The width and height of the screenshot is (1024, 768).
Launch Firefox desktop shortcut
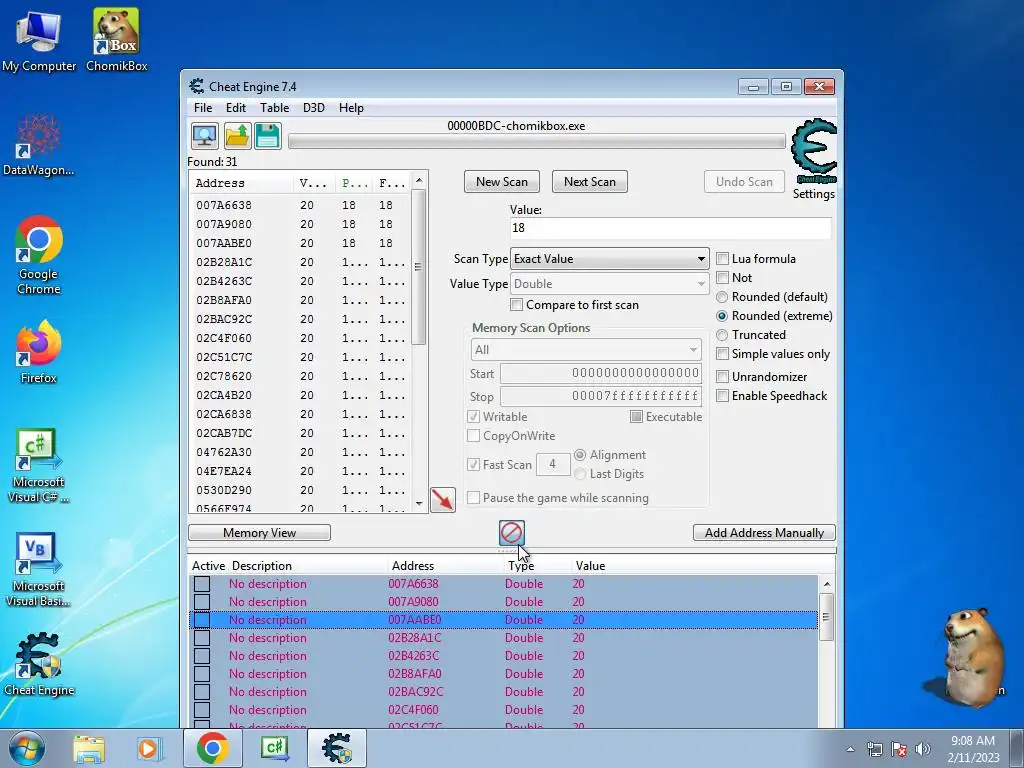[x=39, y=351]
